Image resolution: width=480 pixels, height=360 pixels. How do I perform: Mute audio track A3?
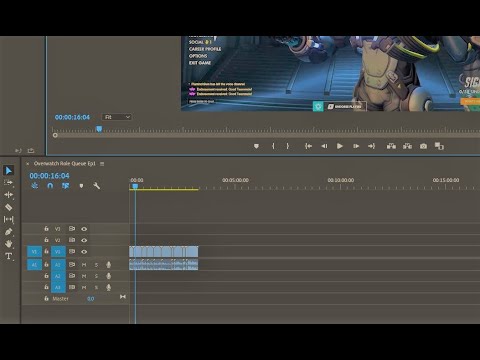pyautogui.click(x=84, y=287)
